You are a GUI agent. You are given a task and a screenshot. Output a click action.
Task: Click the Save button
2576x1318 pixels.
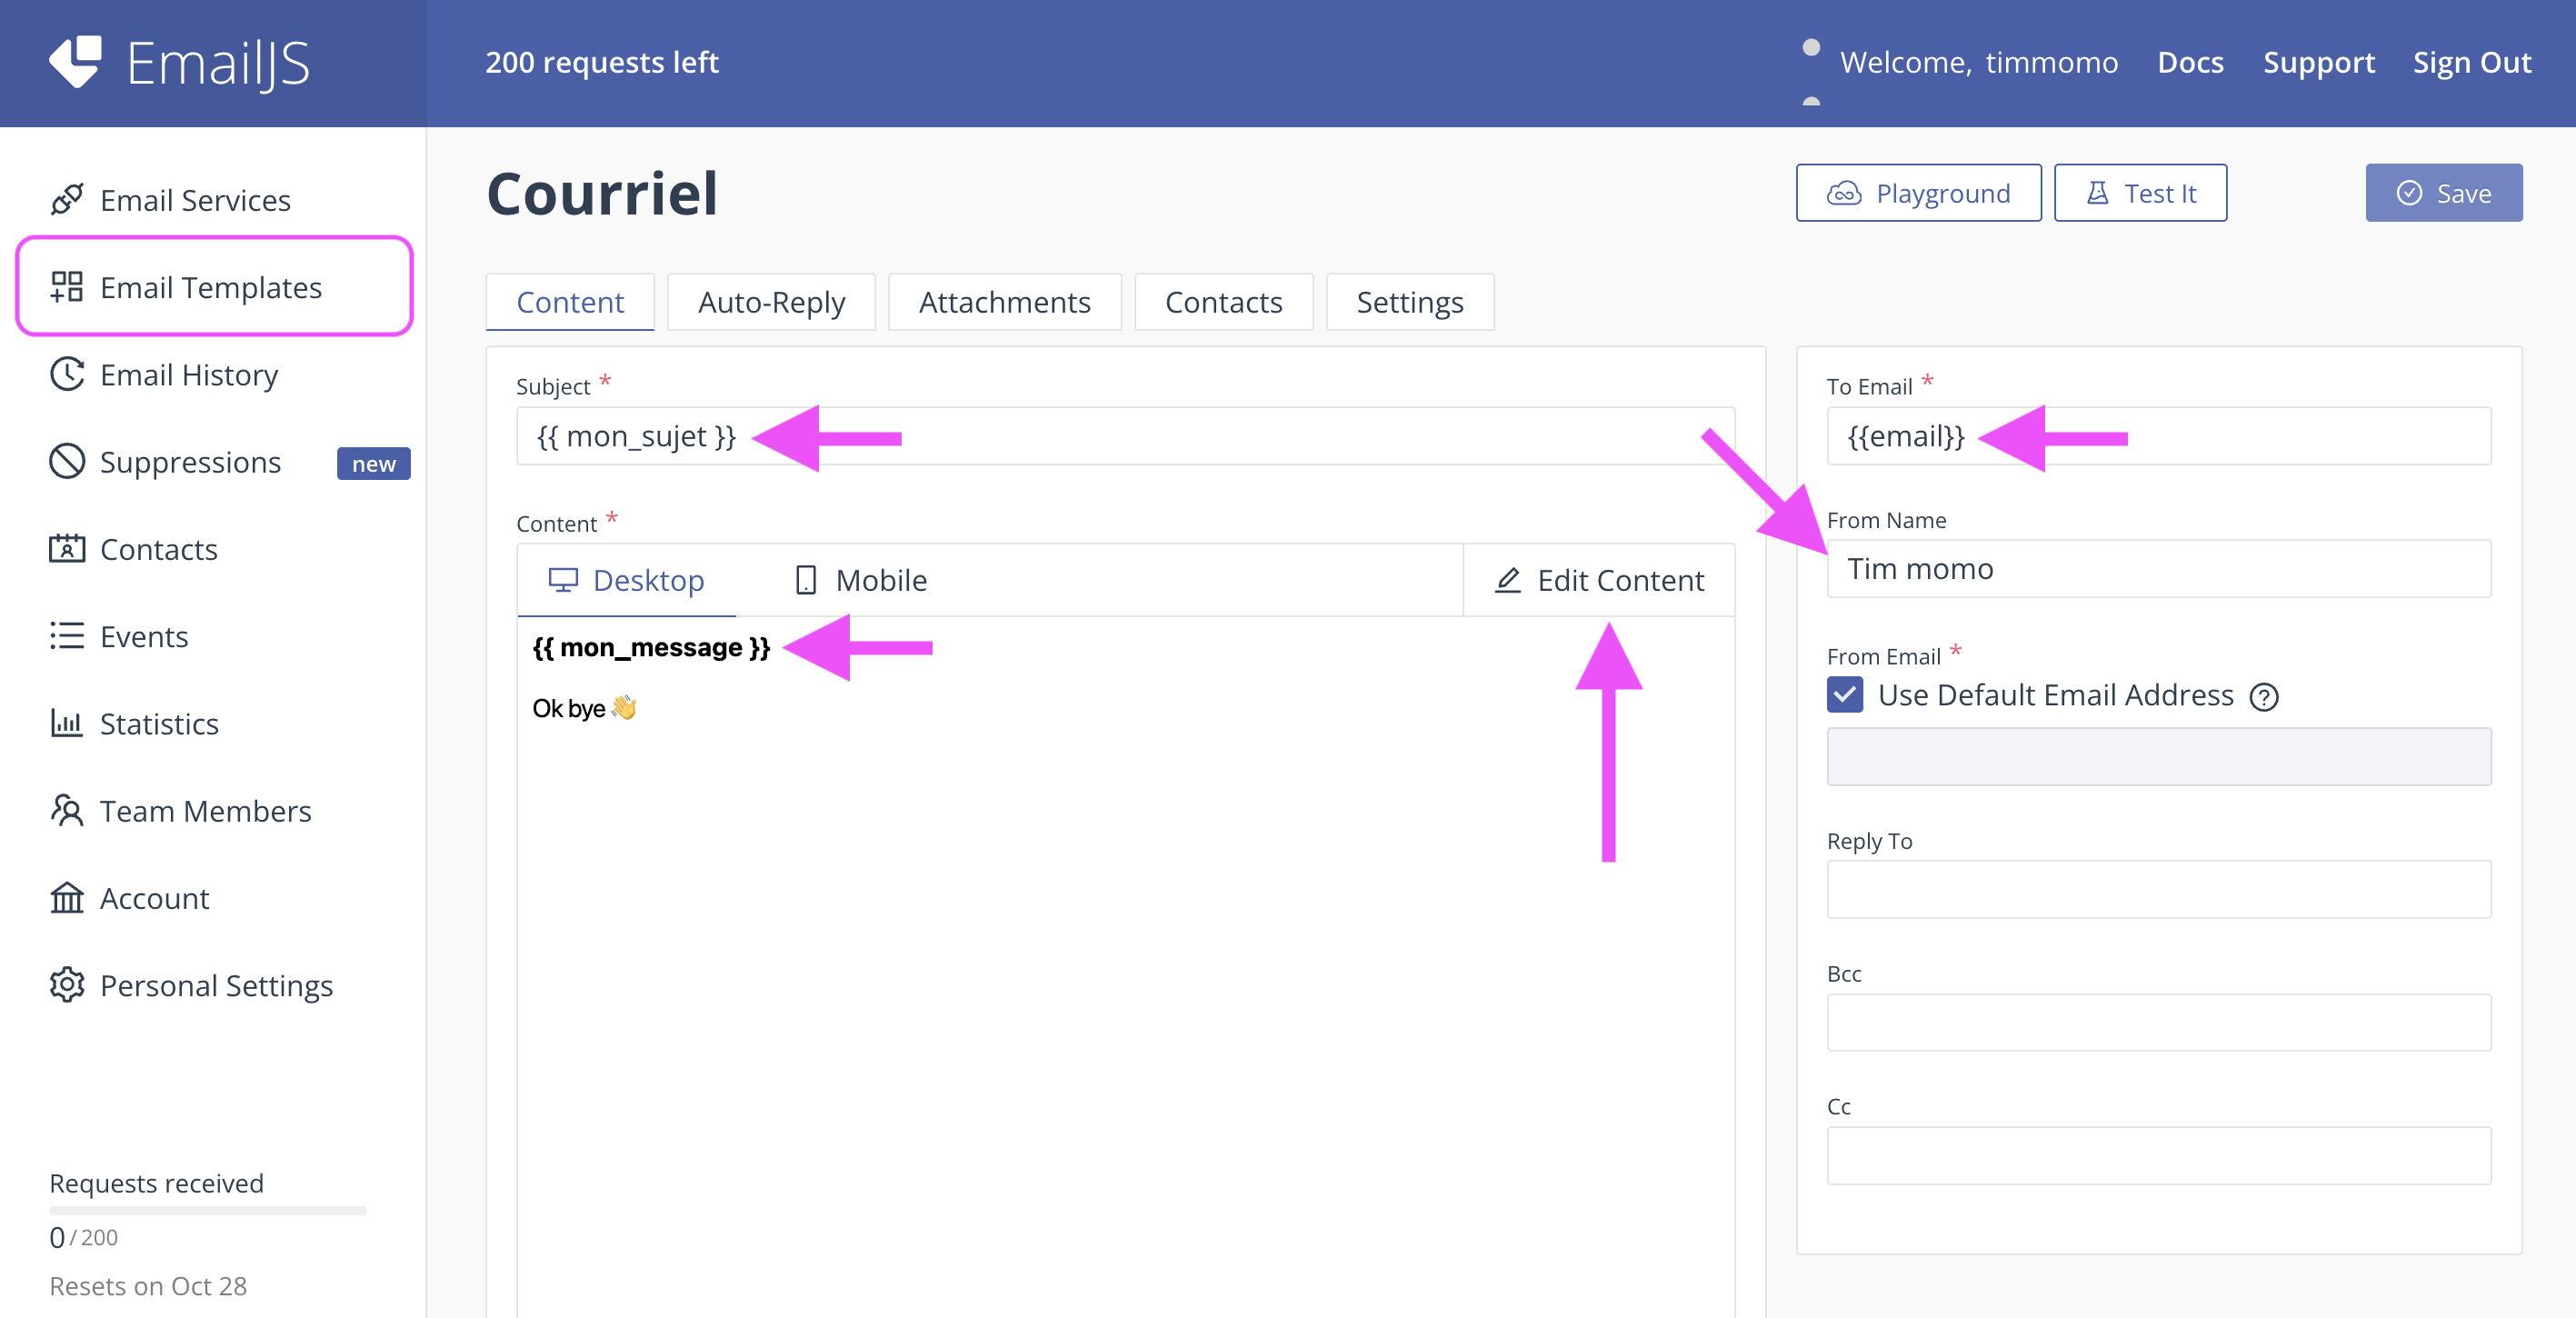point(2443,193)
